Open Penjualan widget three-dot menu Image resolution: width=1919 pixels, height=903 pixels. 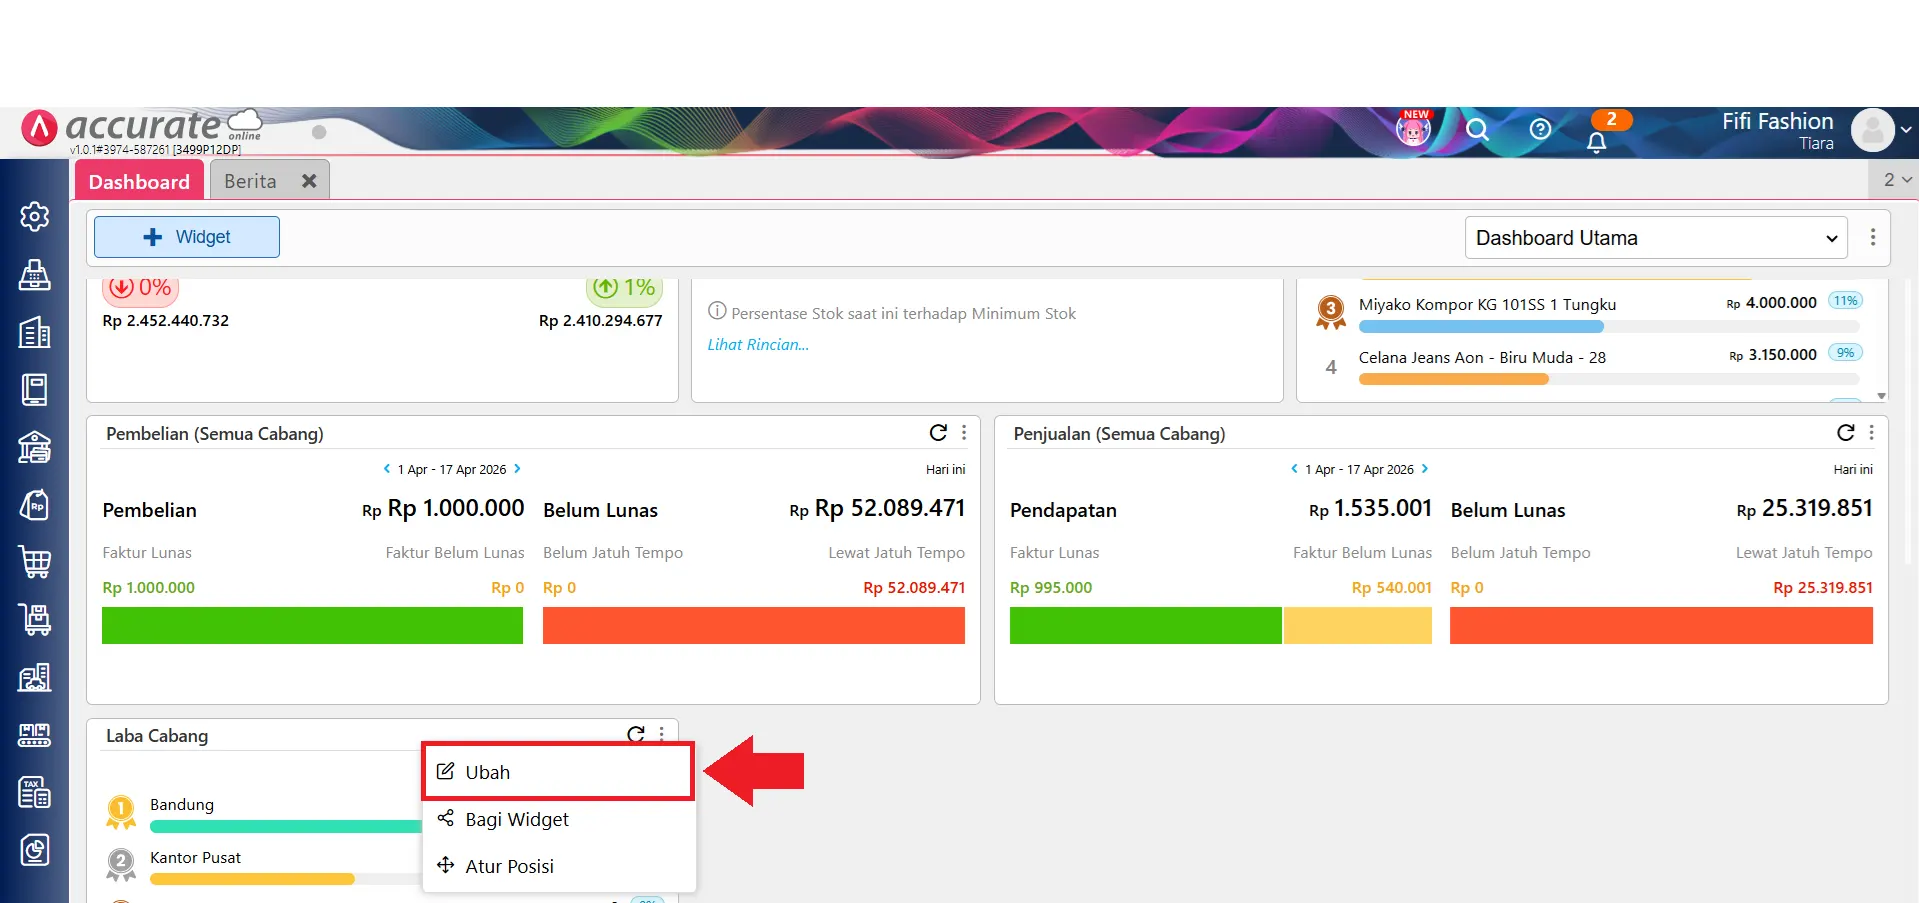pyautogui.click(x=1872, y=432)
